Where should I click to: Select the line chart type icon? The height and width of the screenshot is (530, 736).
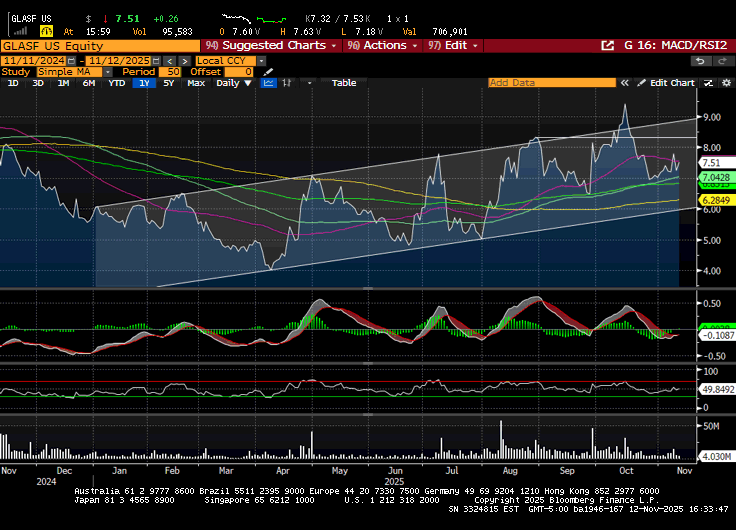268,83
